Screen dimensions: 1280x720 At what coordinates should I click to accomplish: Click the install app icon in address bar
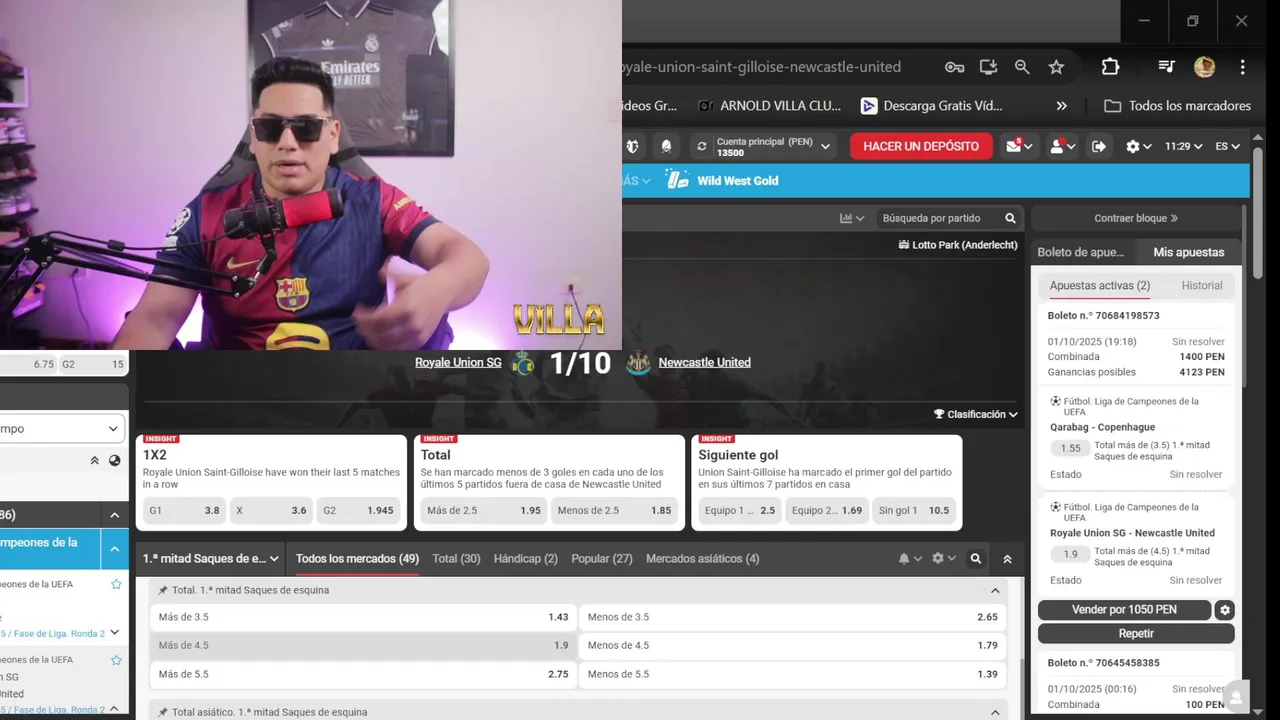click(988, 67)
